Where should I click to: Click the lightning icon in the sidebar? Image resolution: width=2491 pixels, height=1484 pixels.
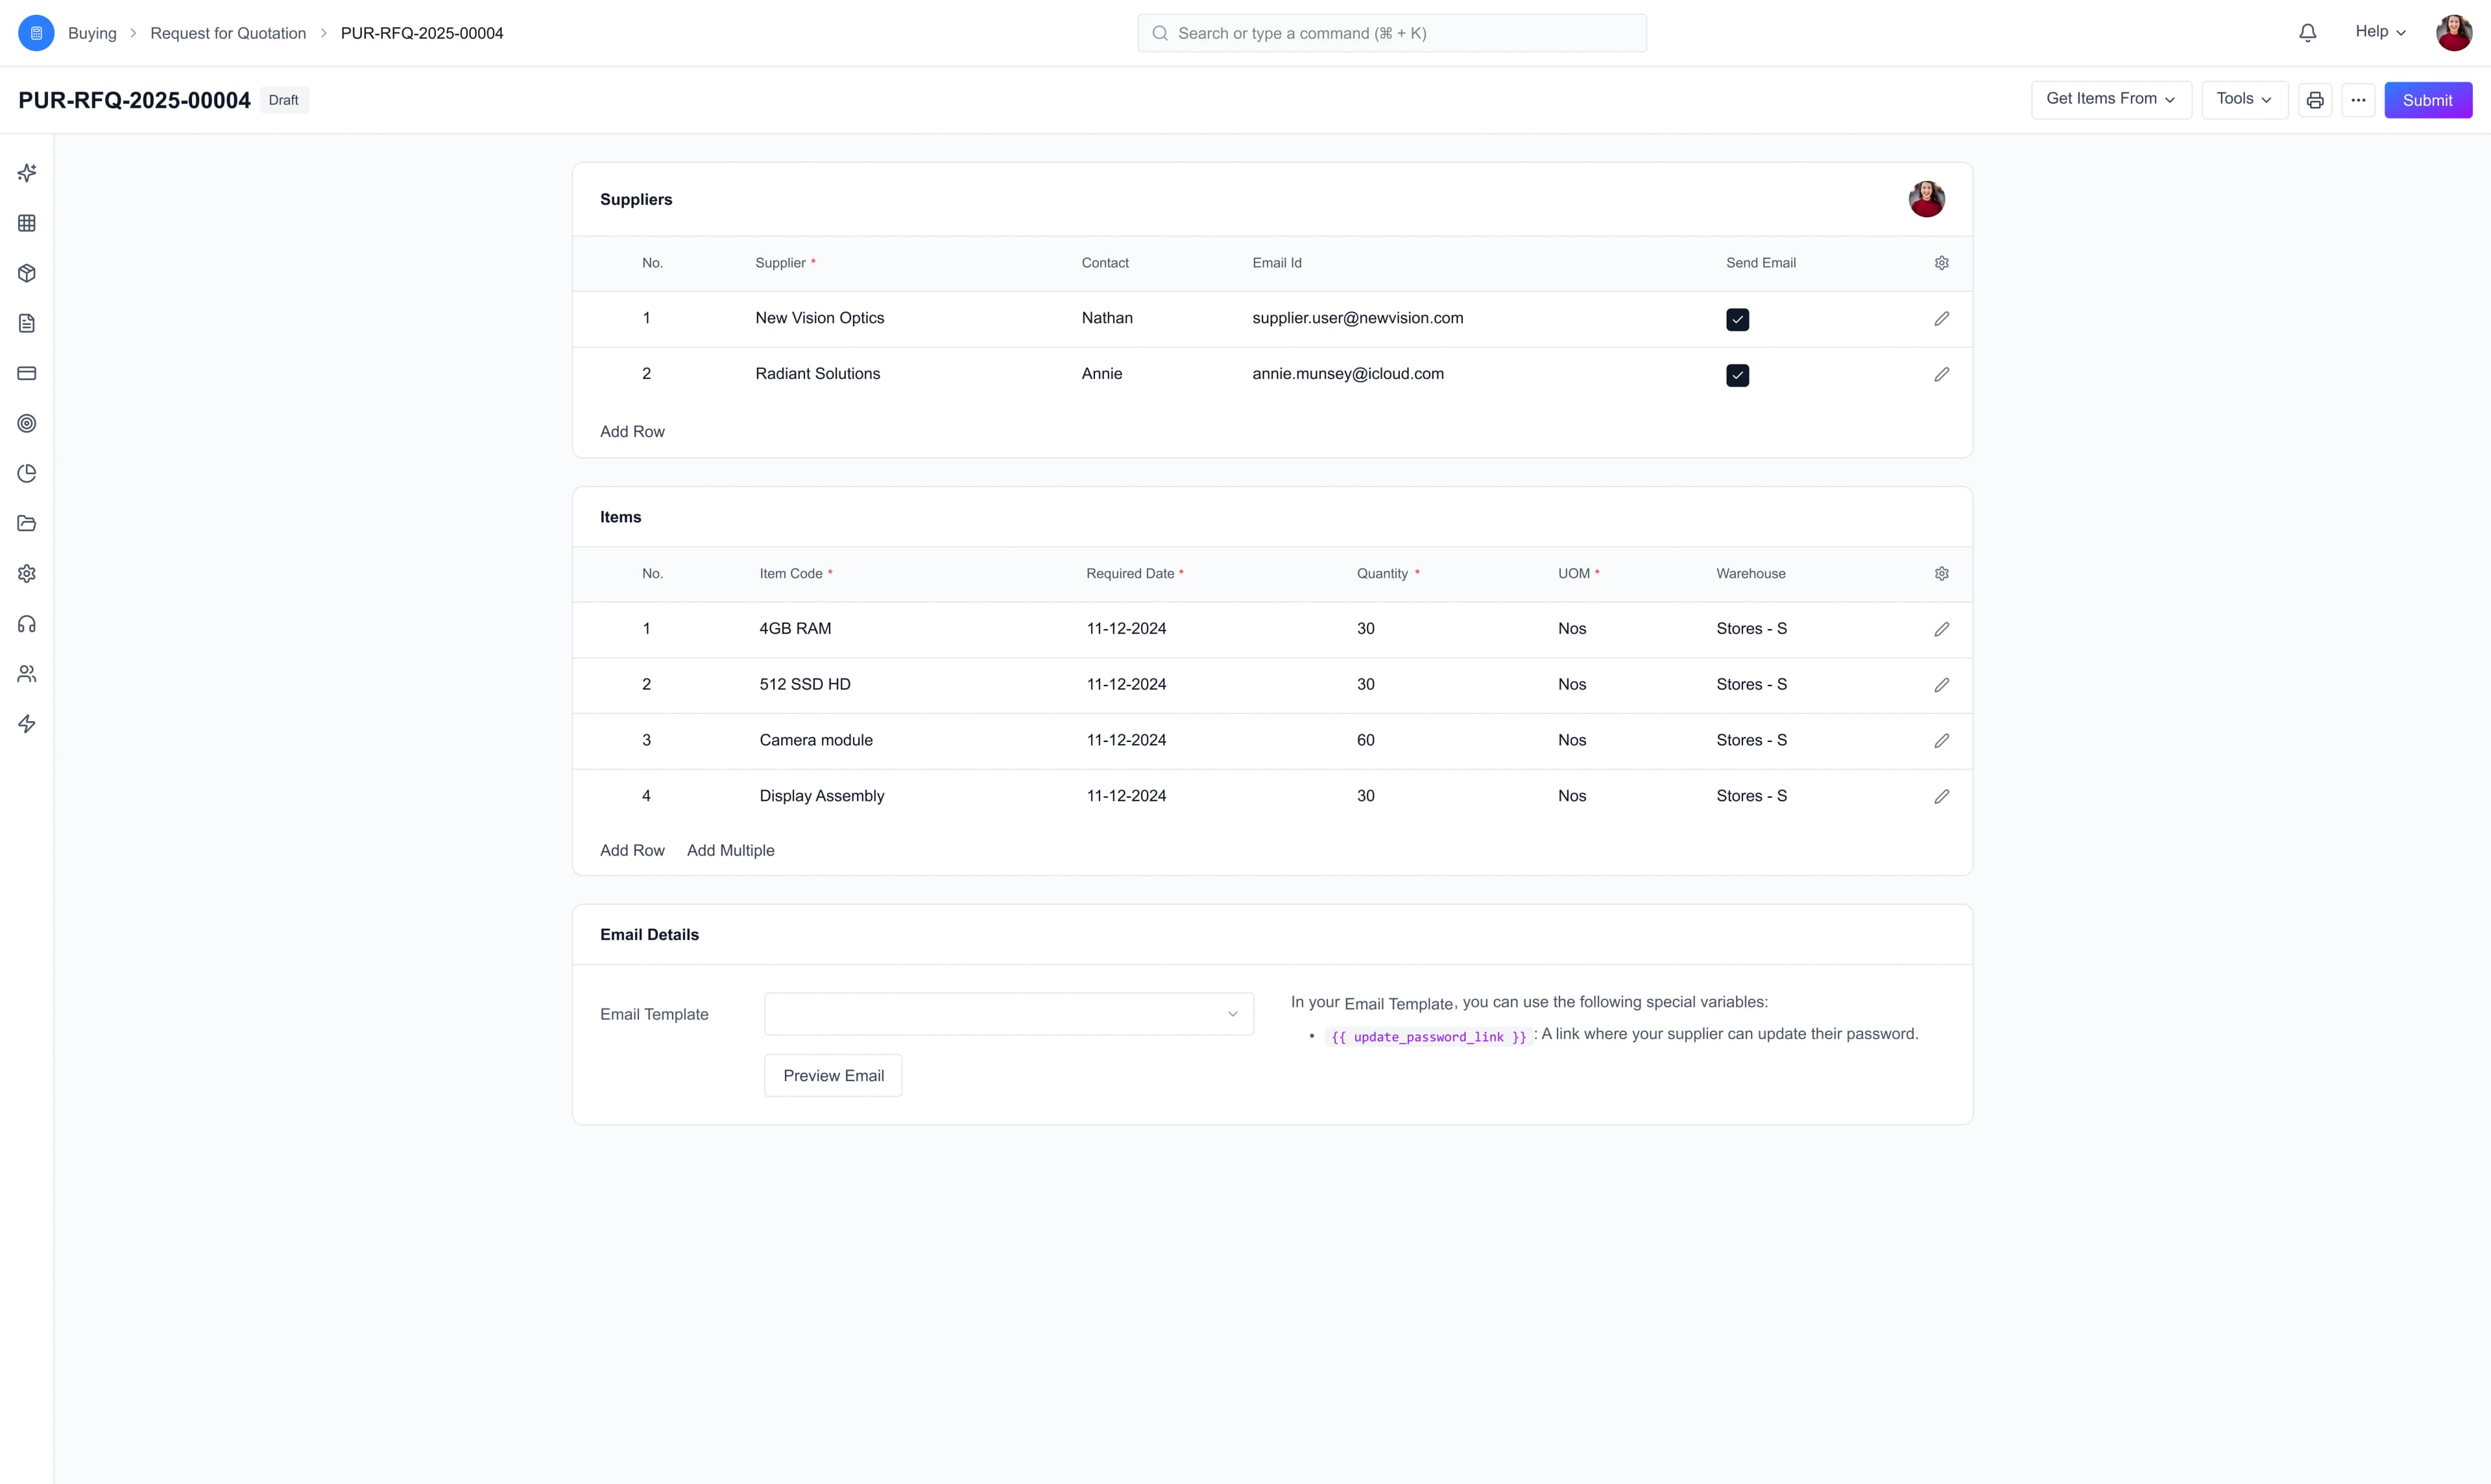tap(27, 723)
